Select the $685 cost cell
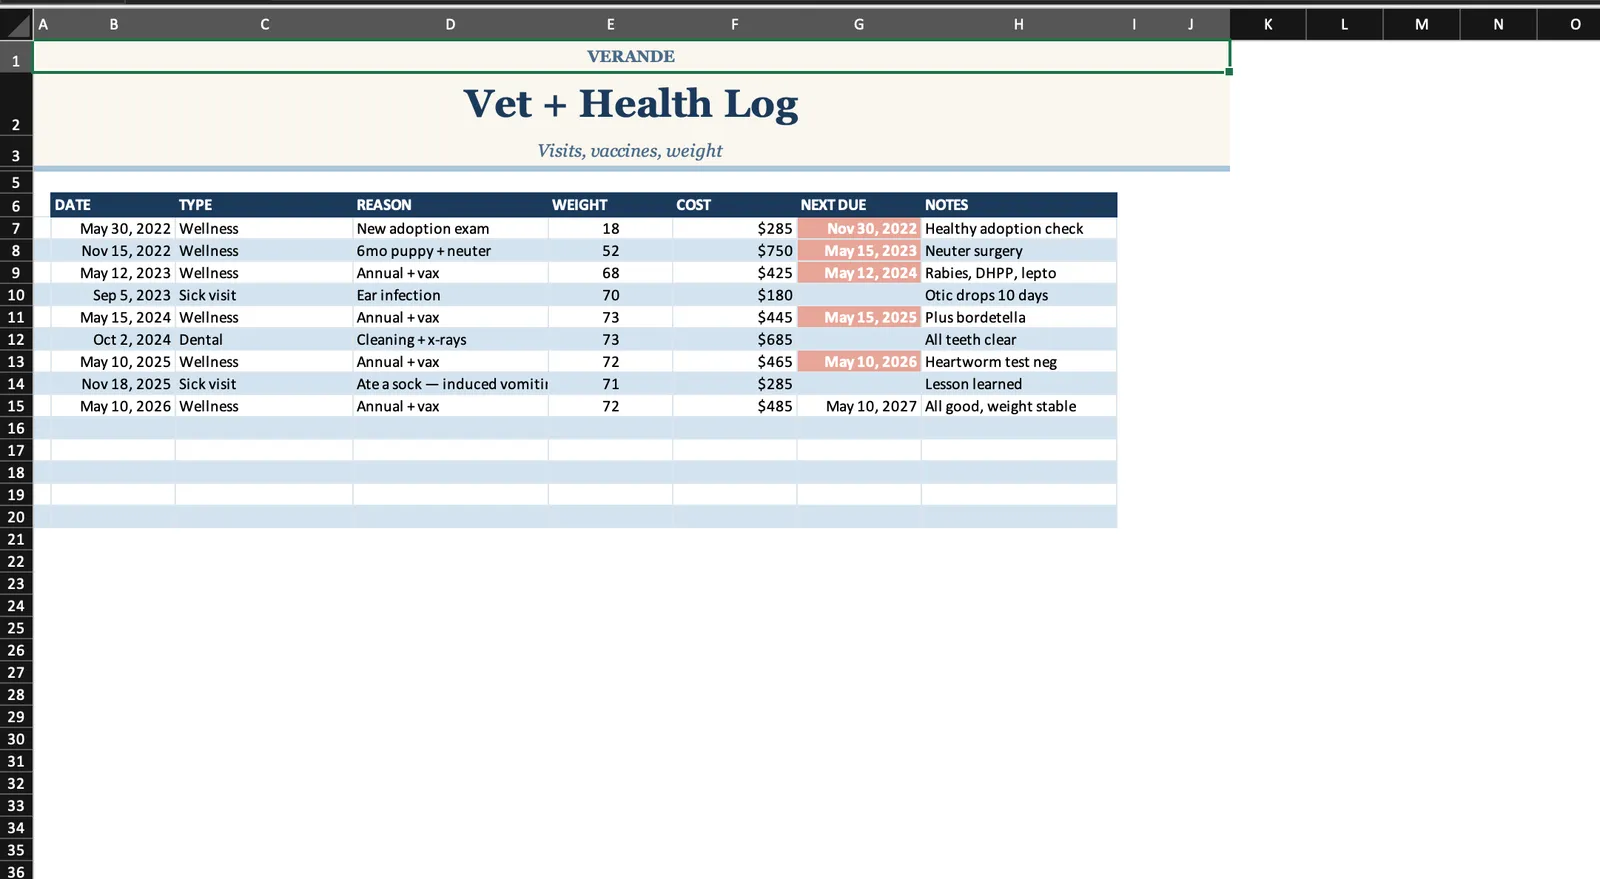The width and height of the screenshot is (1600, 879). [735, 340]
